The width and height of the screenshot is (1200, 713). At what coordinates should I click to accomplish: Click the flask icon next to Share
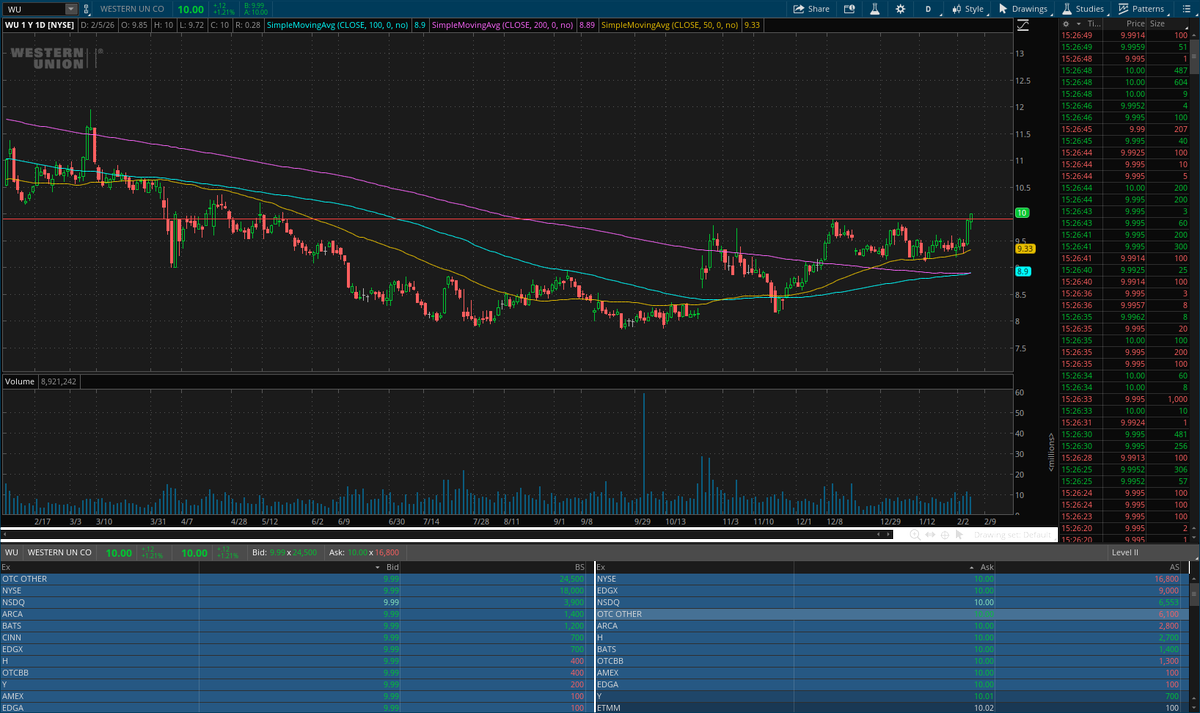874,8
